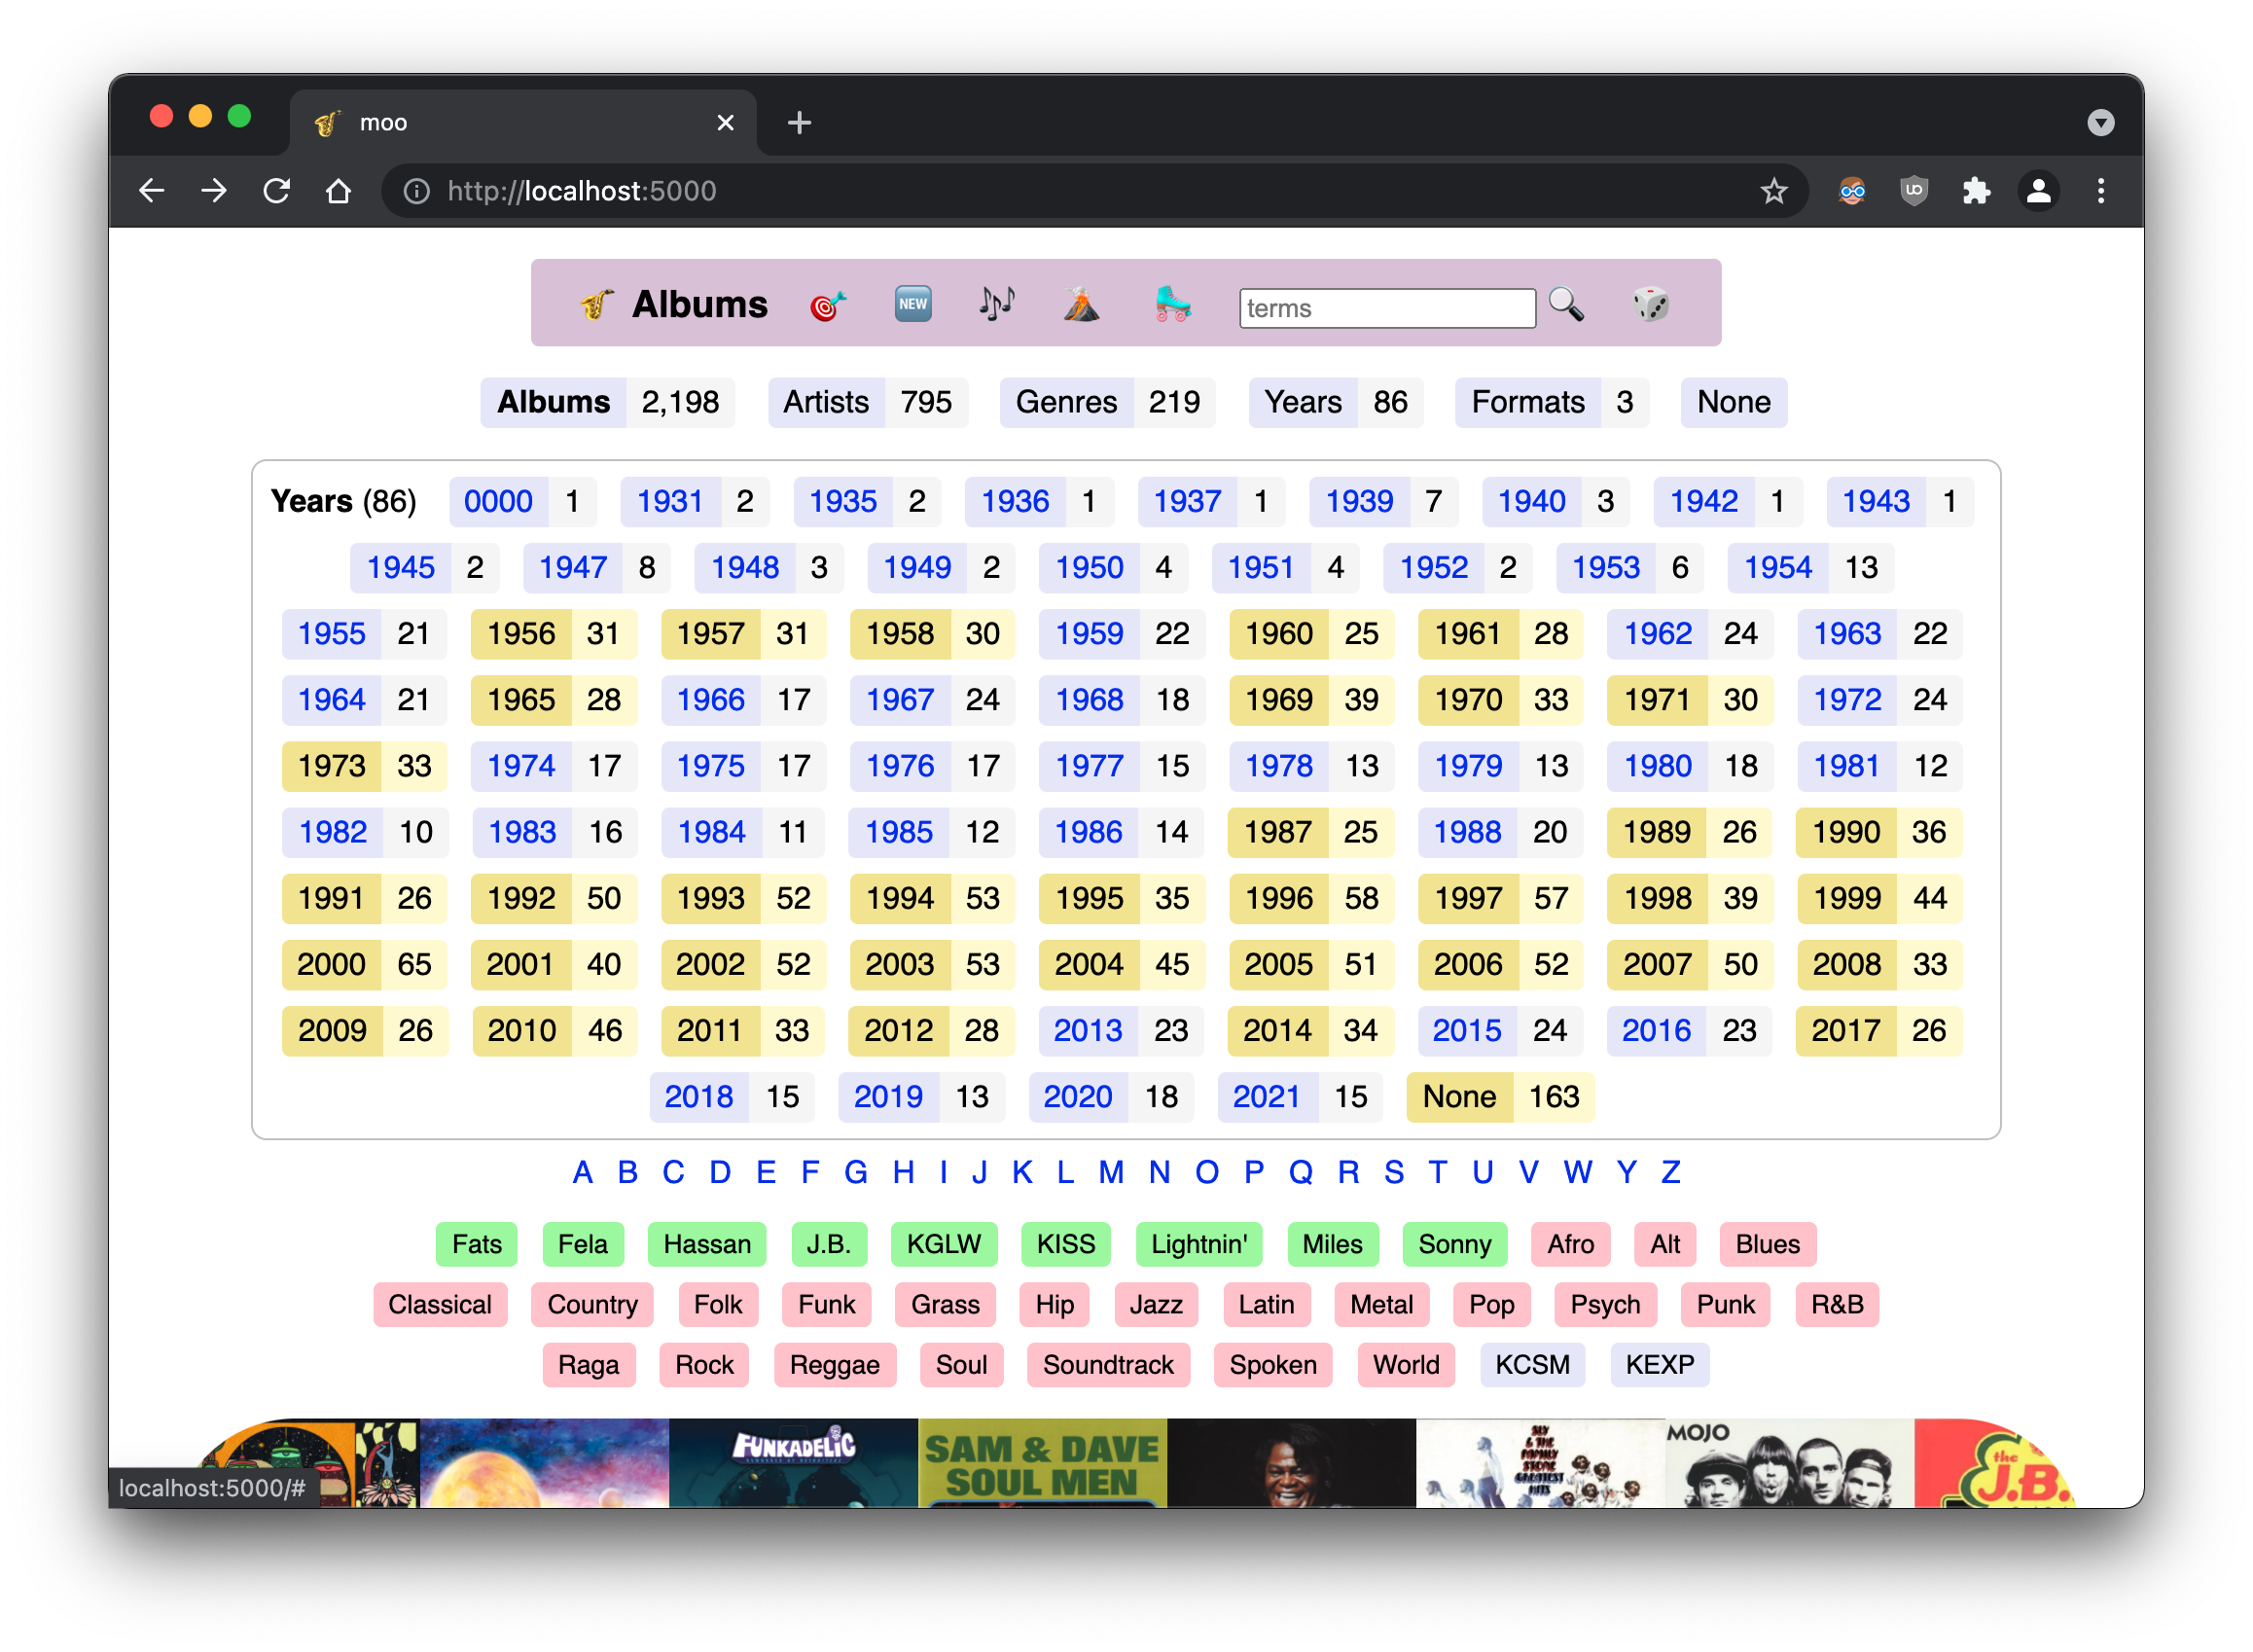Bookmark page with the star icon
The height and width of the screenshot is (1652, 2253).
point(1773,191)
